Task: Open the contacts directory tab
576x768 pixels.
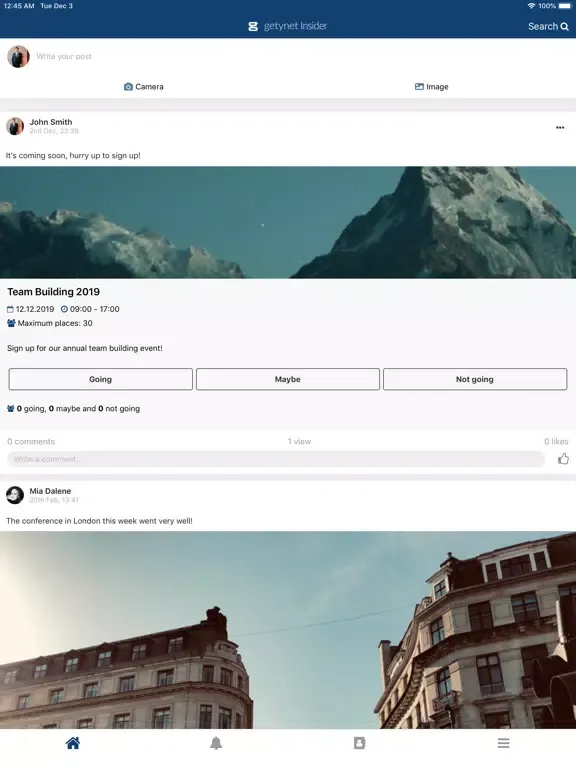Action: click(x=360, y=743)
